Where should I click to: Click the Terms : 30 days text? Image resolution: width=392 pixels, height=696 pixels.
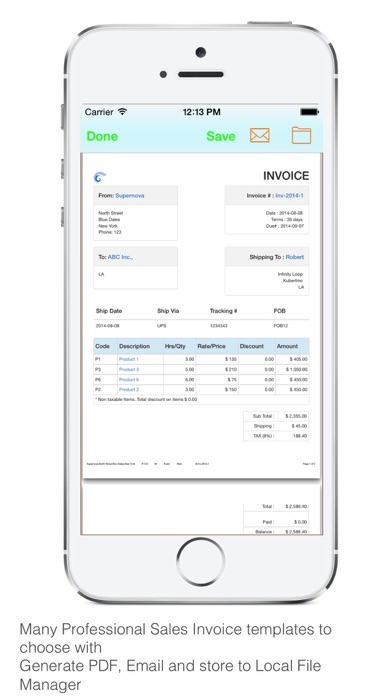tap(287, 220)
